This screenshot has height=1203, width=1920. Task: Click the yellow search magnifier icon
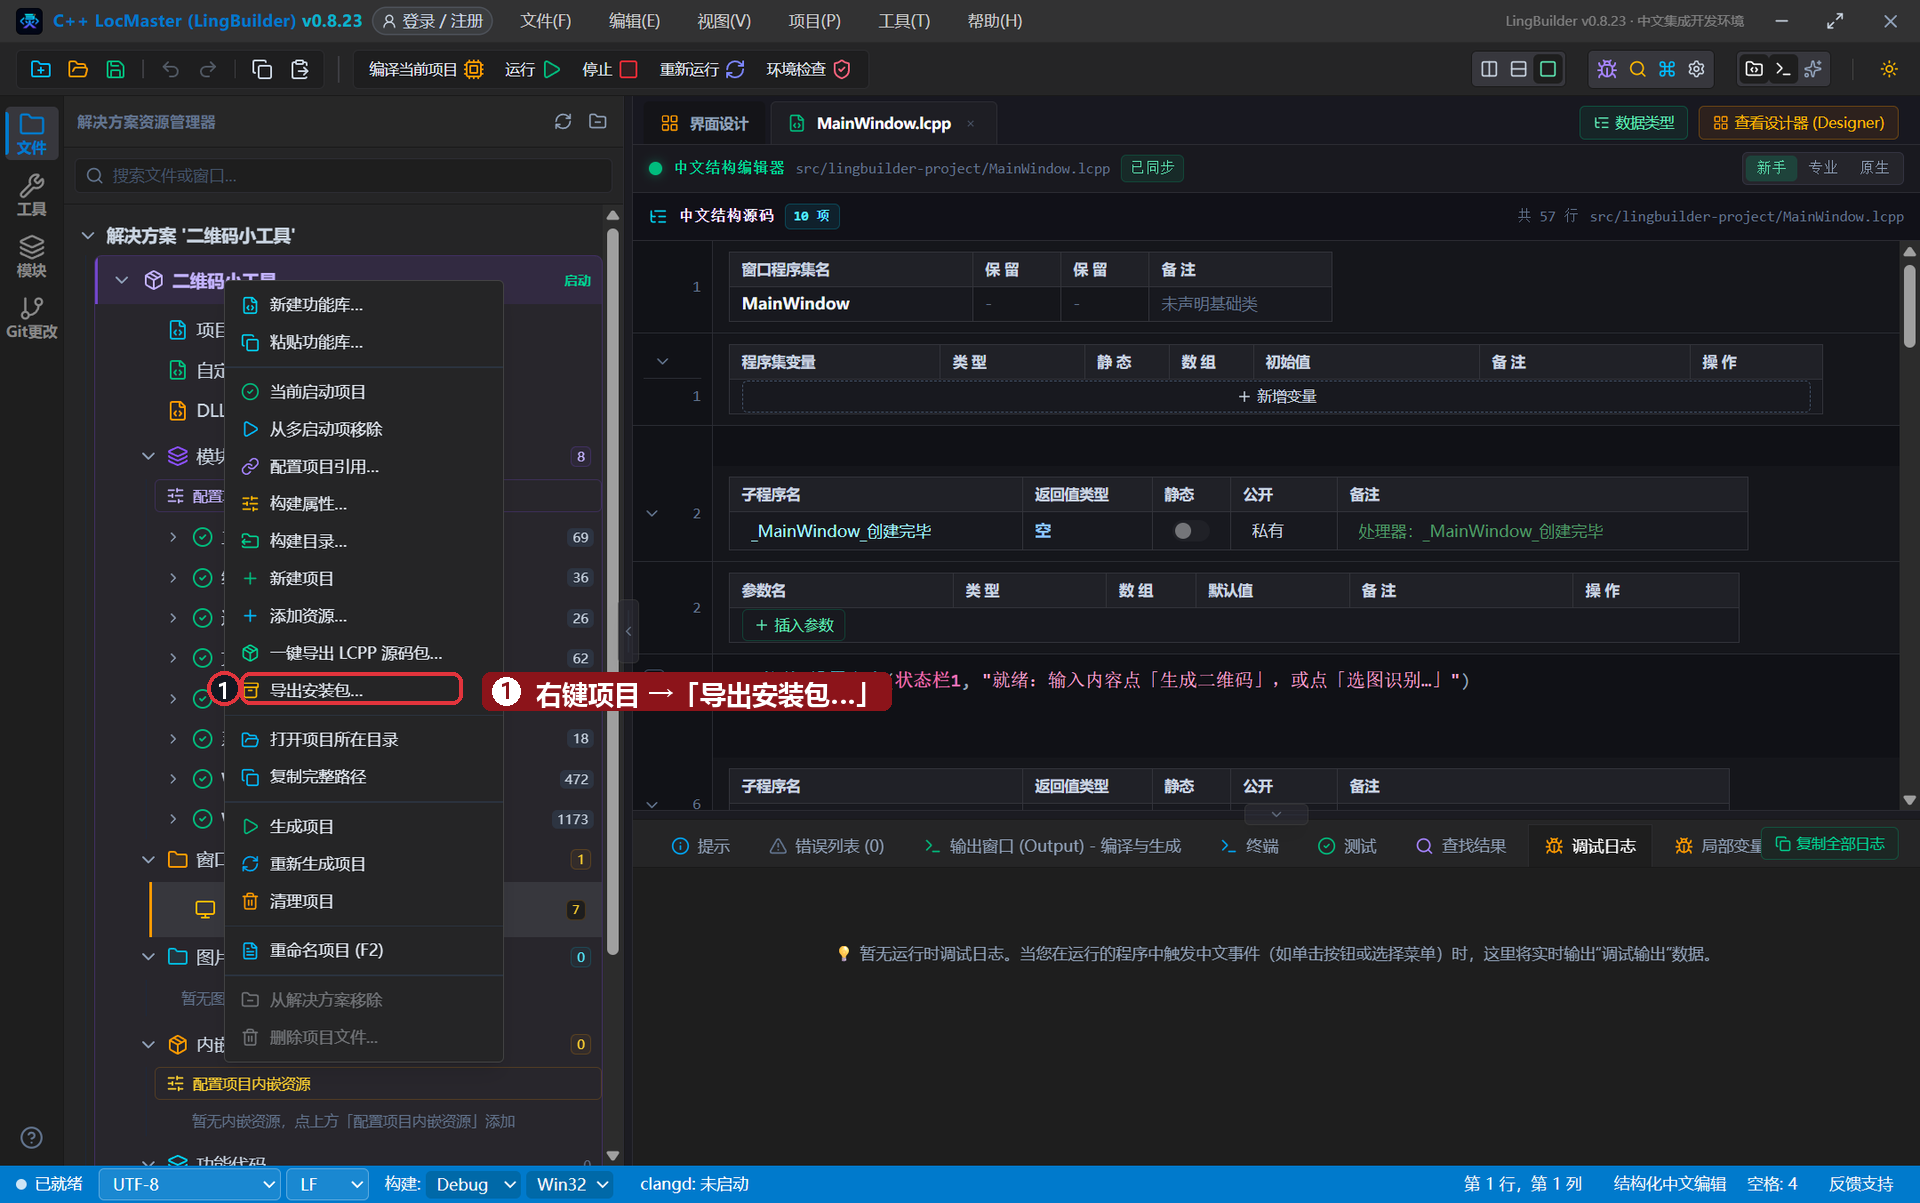coord(1637,69)
